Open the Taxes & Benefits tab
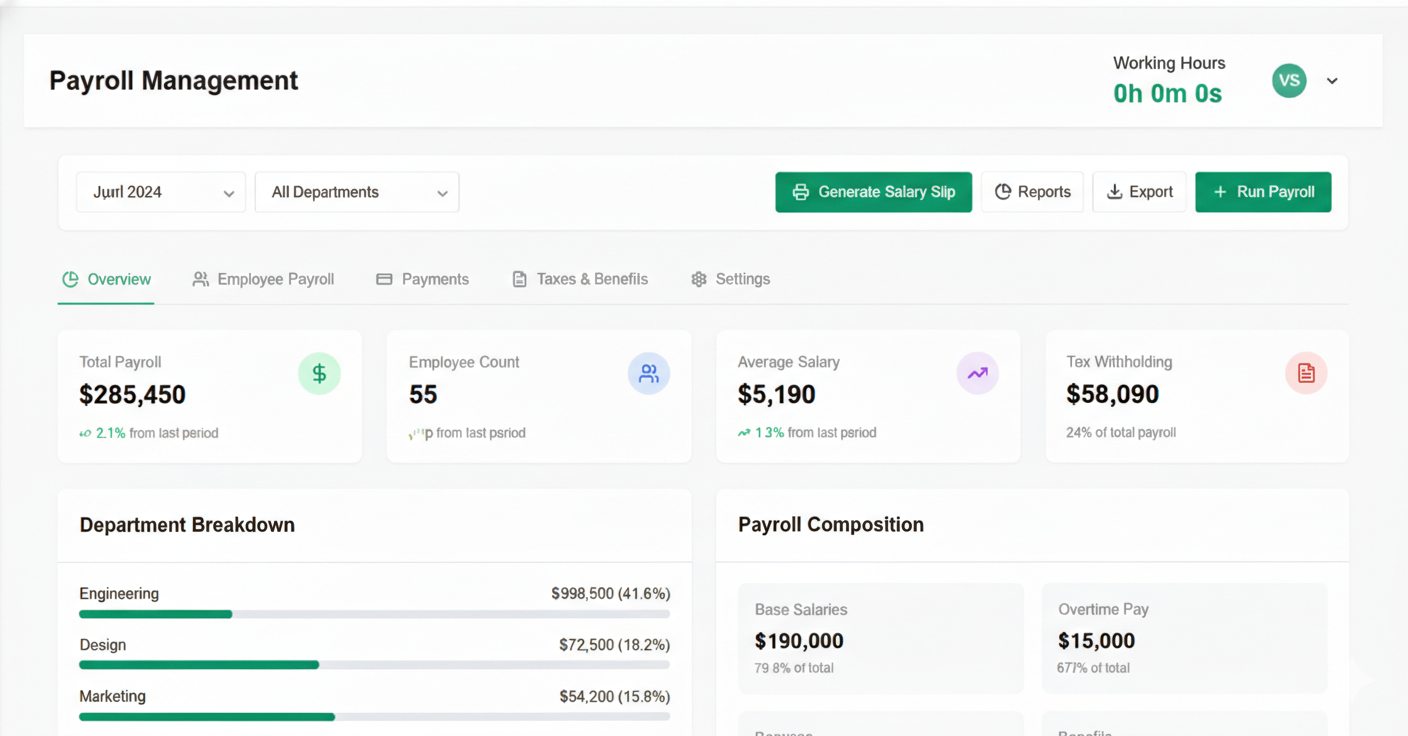Viewport: 1408px width, 736px height. pos(579,279)
